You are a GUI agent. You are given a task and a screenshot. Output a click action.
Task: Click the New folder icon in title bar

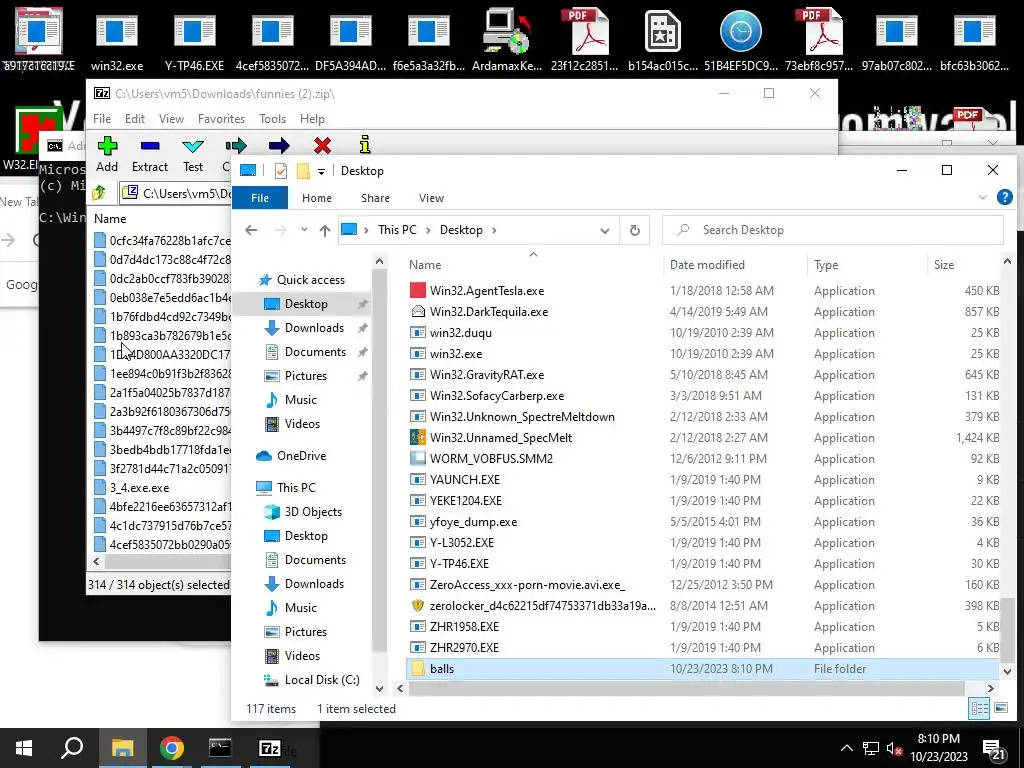tap(303, 171)
